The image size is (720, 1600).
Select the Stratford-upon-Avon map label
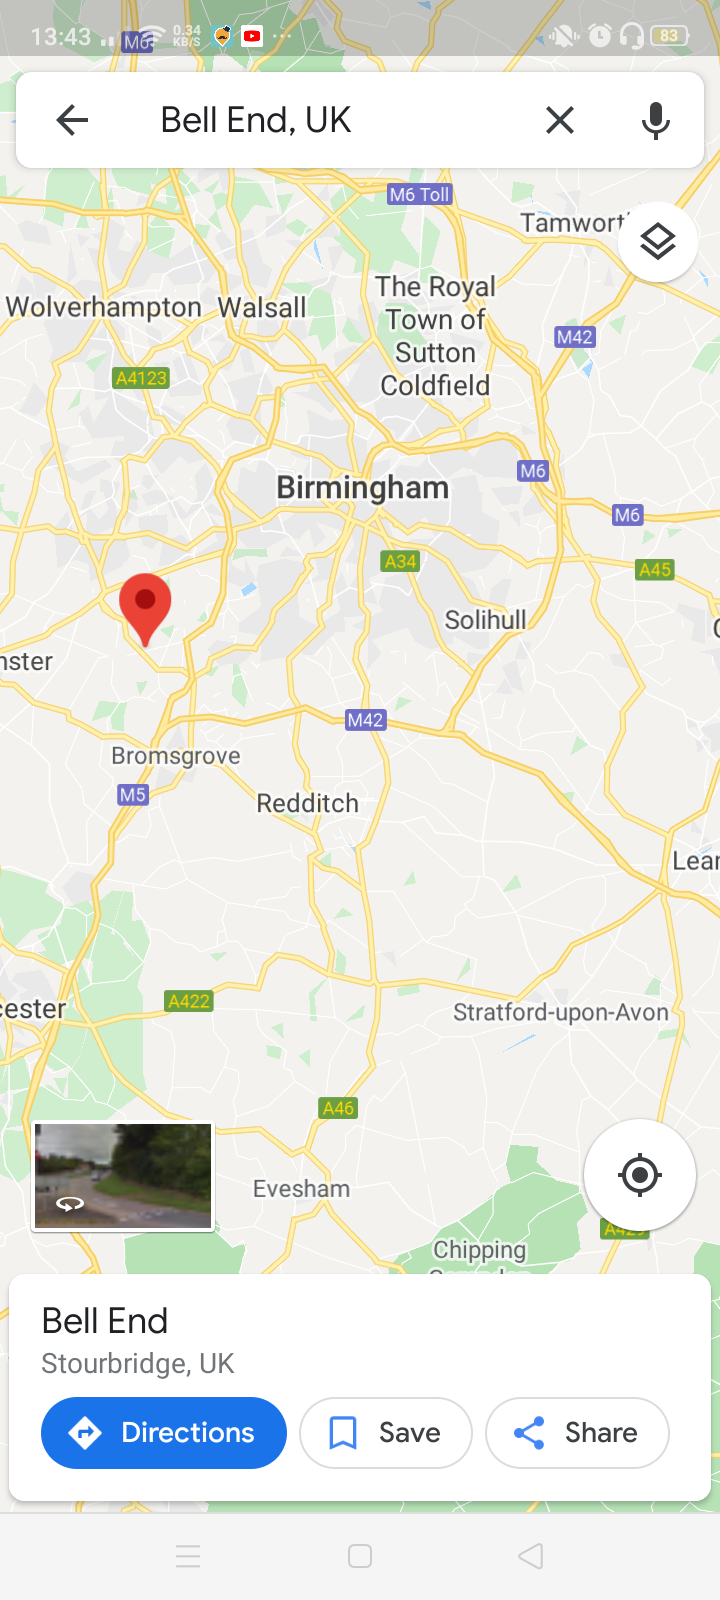tap(561, 1012)
